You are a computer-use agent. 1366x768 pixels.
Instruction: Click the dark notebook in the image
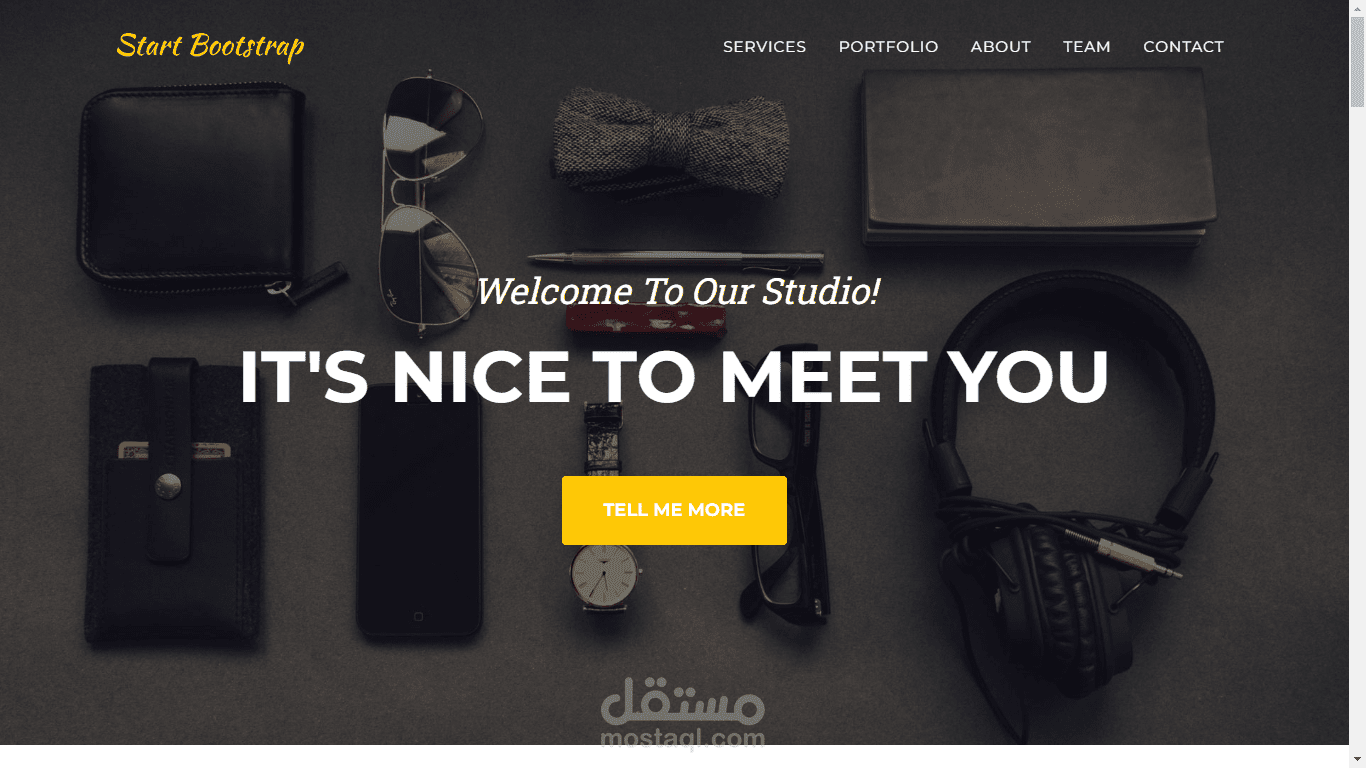1038,160
